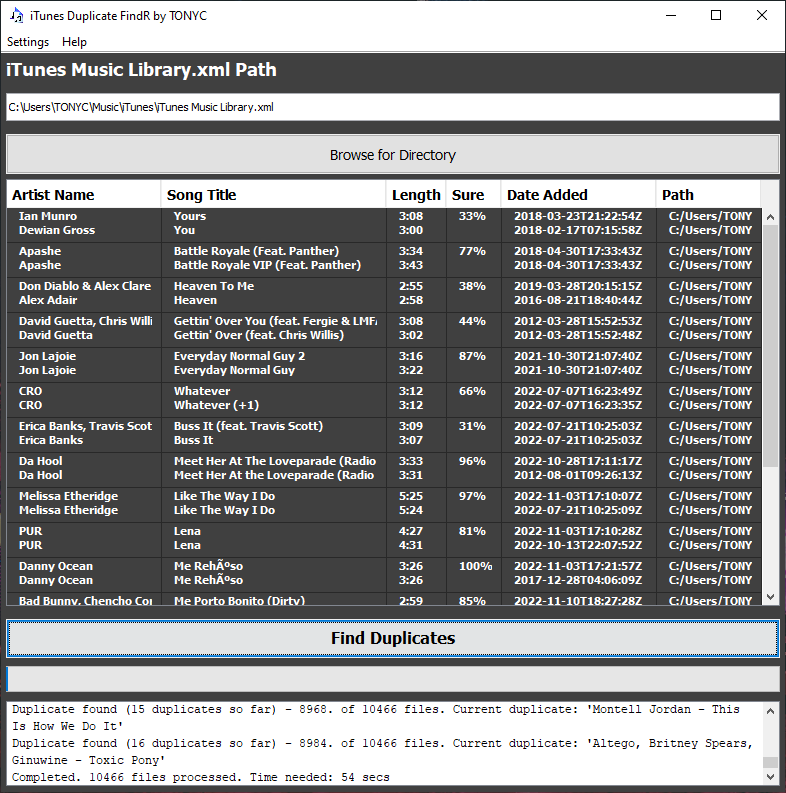Minimize the FindR window

(671, 16)
